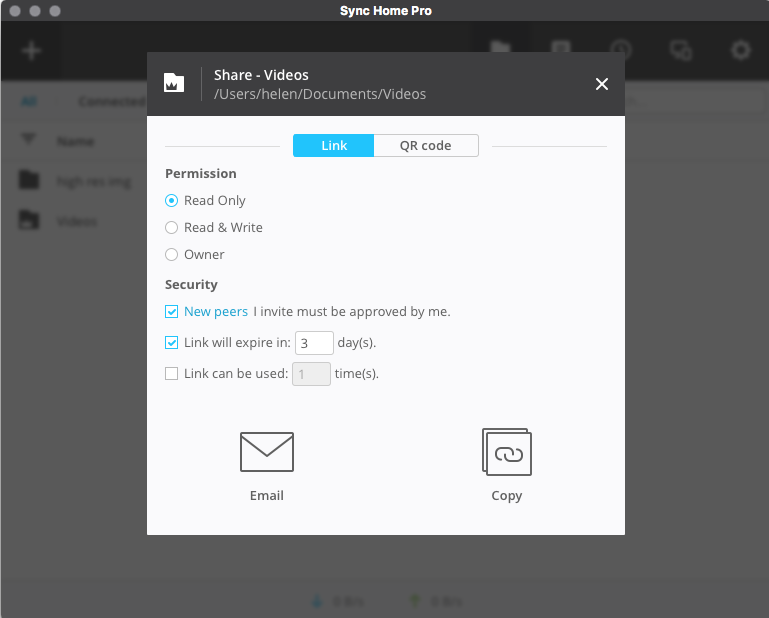Click the macOS green zoom window button

[55, 11]
